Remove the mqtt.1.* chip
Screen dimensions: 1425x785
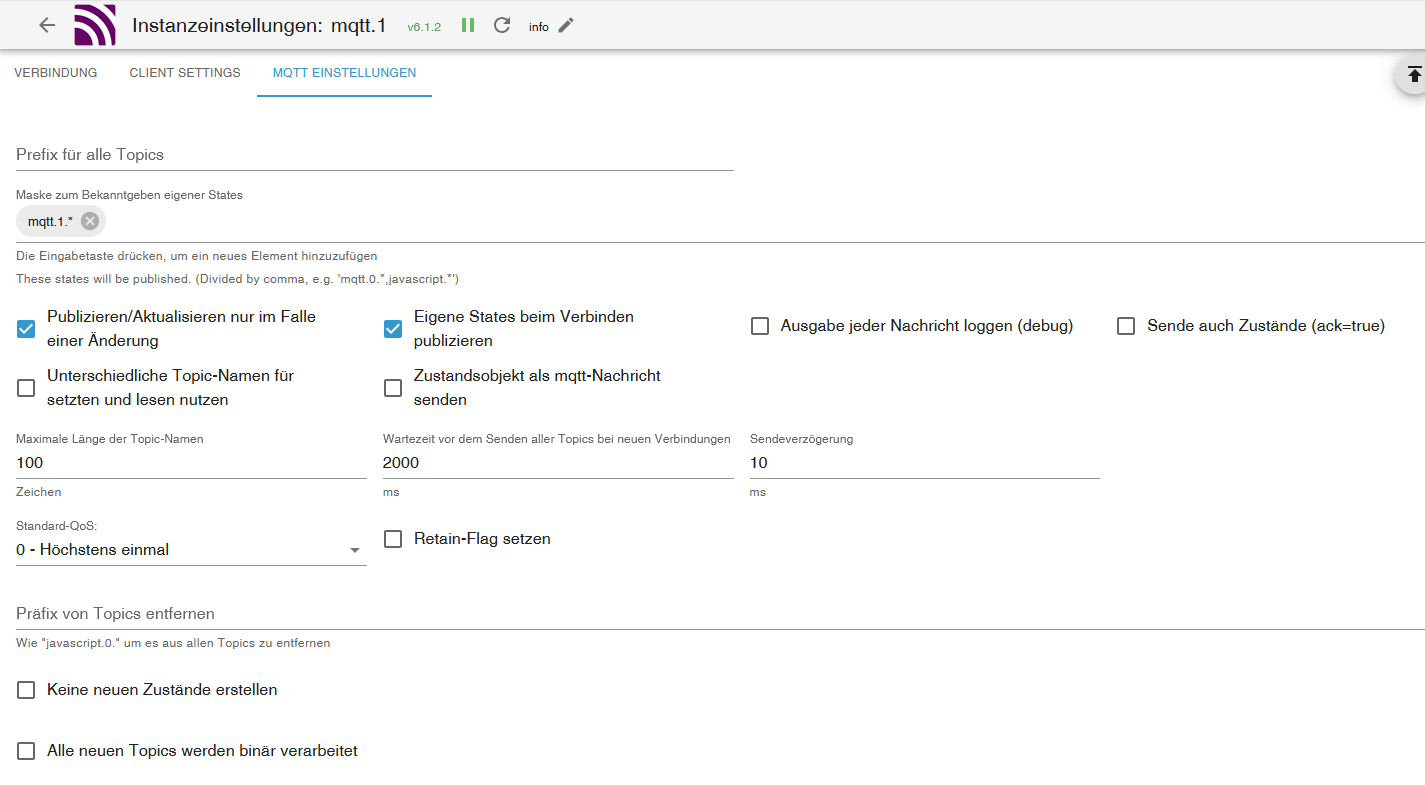[x=90, y=221]
